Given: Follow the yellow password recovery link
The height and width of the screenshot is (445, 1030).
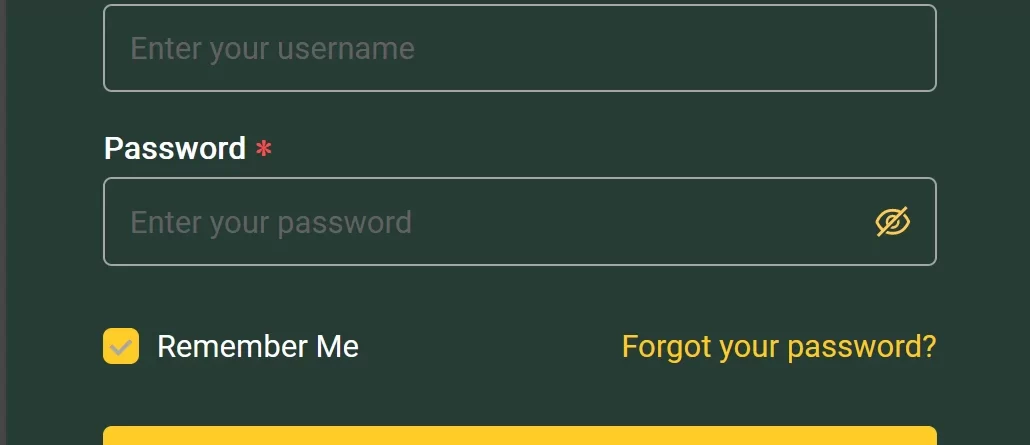Looking at the screenshot, I should click(x=779, y=347).
